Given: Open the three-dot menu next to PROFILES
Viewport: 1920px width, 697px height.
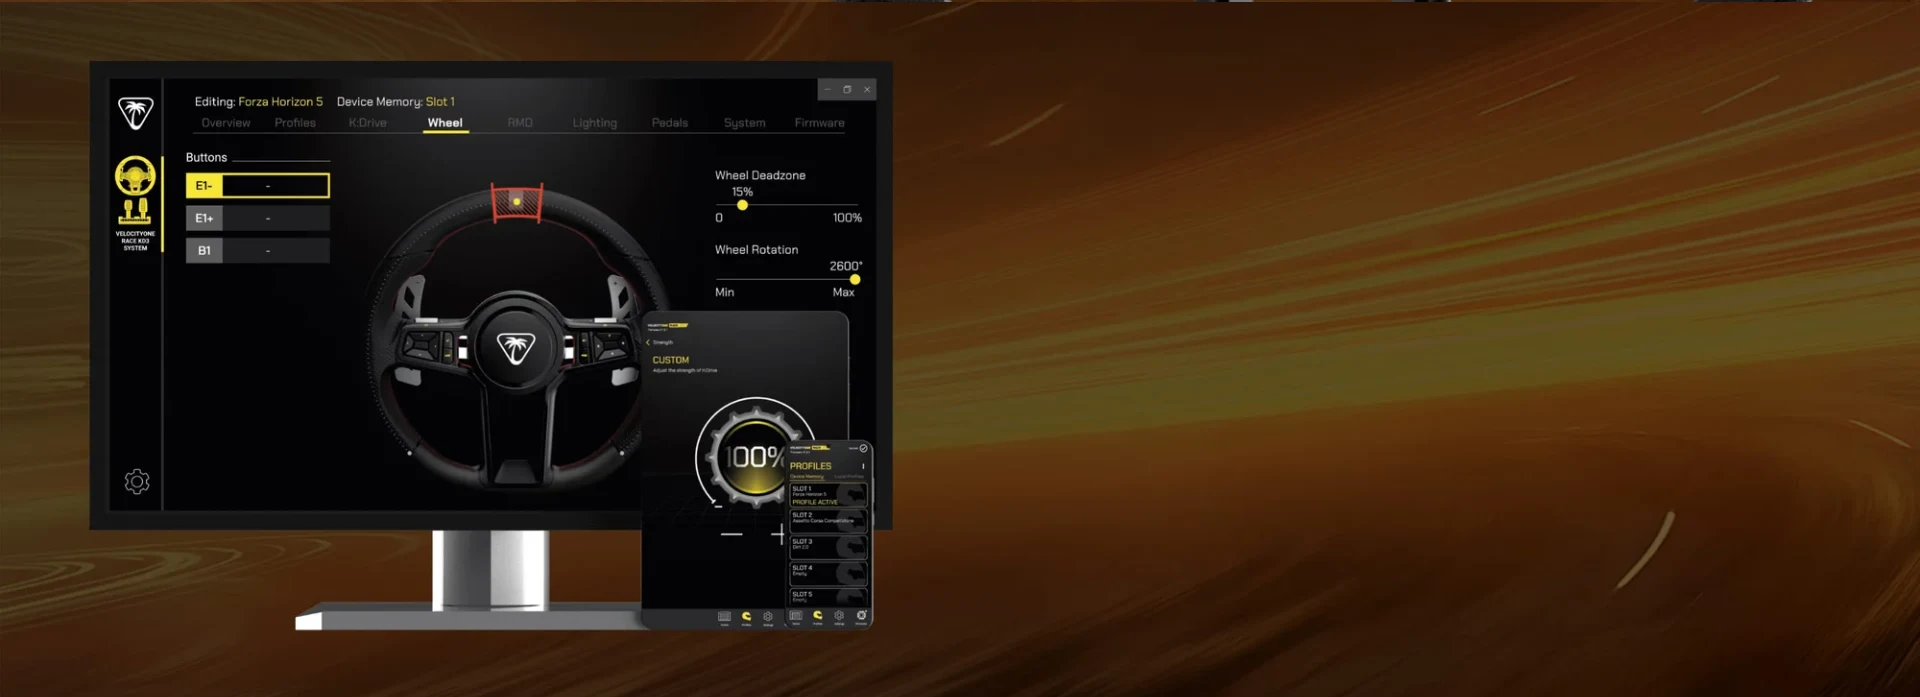Looking at the screenshot, I should click(863, 466).
